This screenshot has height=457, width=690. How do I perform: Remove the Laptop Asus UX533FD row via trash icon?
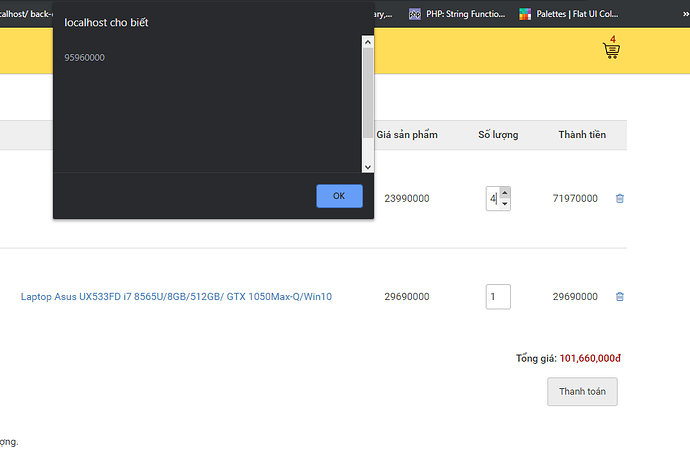(x=619, y=297)
